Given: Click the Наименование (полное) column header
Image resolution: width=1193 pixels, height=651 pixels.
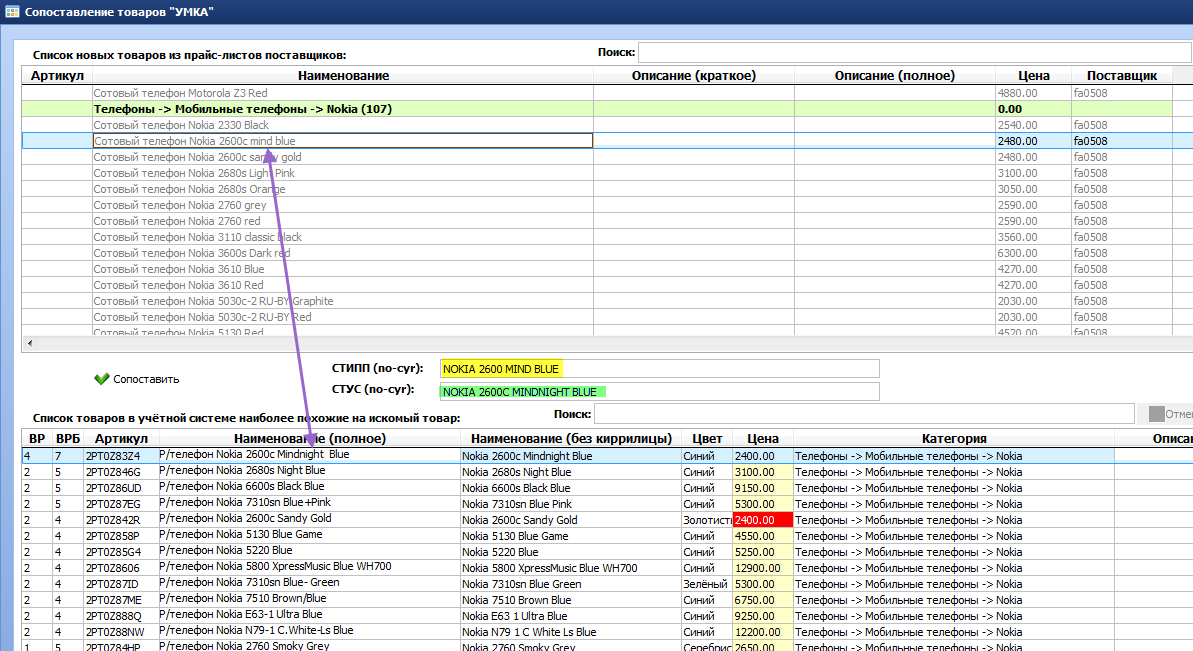Looking at the screenshot, I should [310, 438].
